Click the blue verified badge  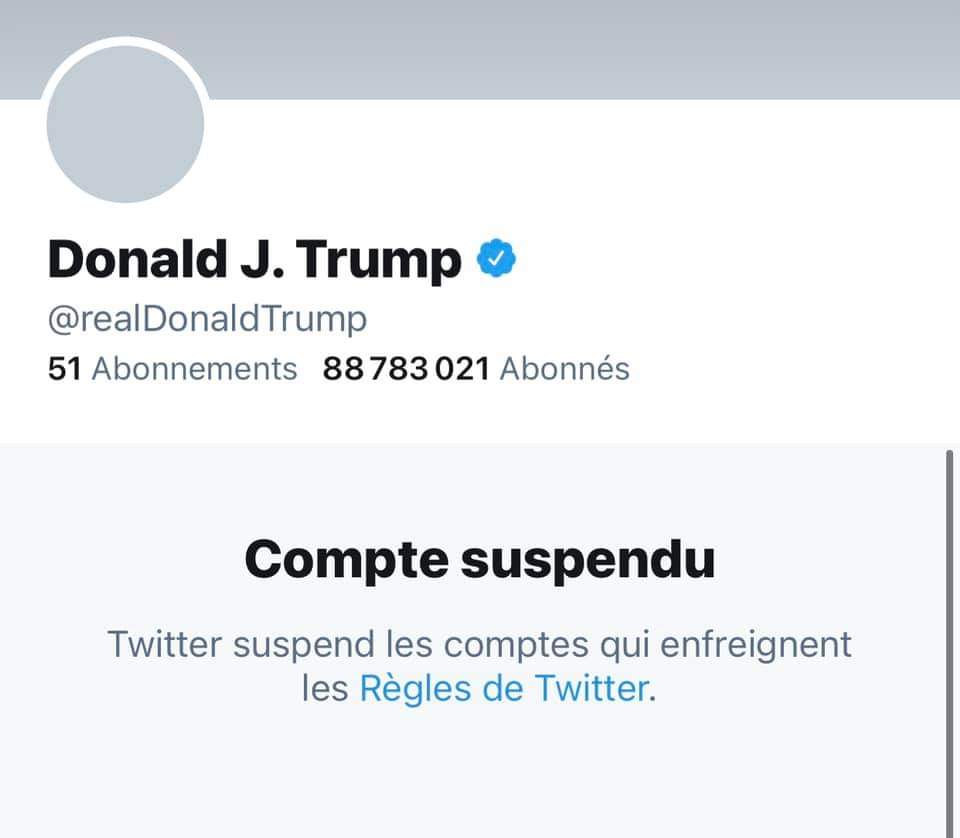tap(496, 260)
